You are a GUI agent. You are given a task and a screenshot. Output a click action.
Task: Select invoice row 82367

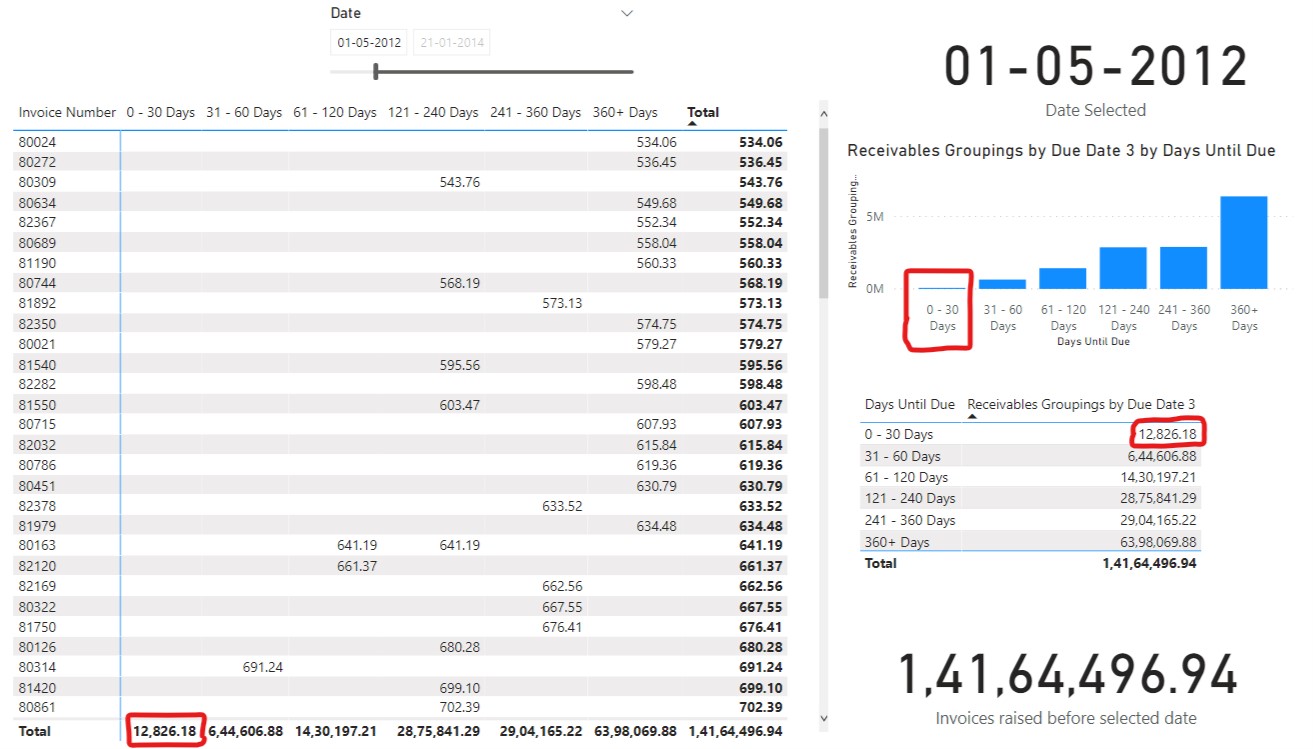[401, 222]
